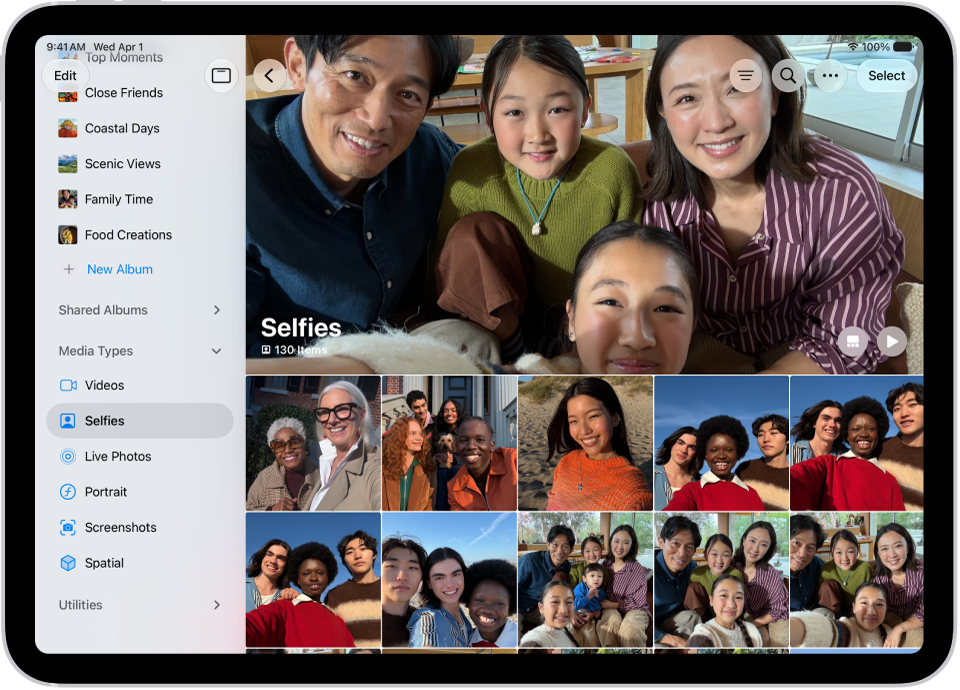Screen dimensions: 960x690
Task: Click the Family Time album thumbnail icon
Action: pos(67,199)
